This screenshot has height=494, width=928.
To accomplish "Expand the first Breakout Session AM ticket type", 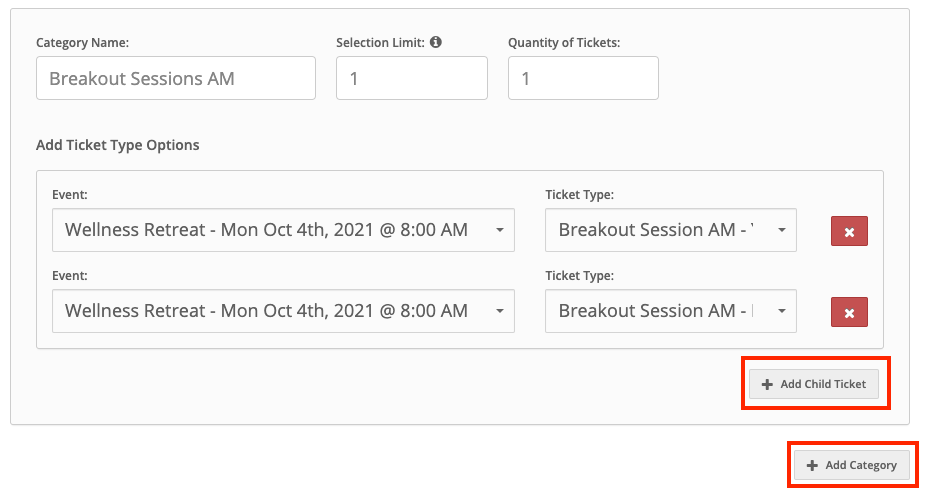I will pyautogui.click(x=671, y=230).
